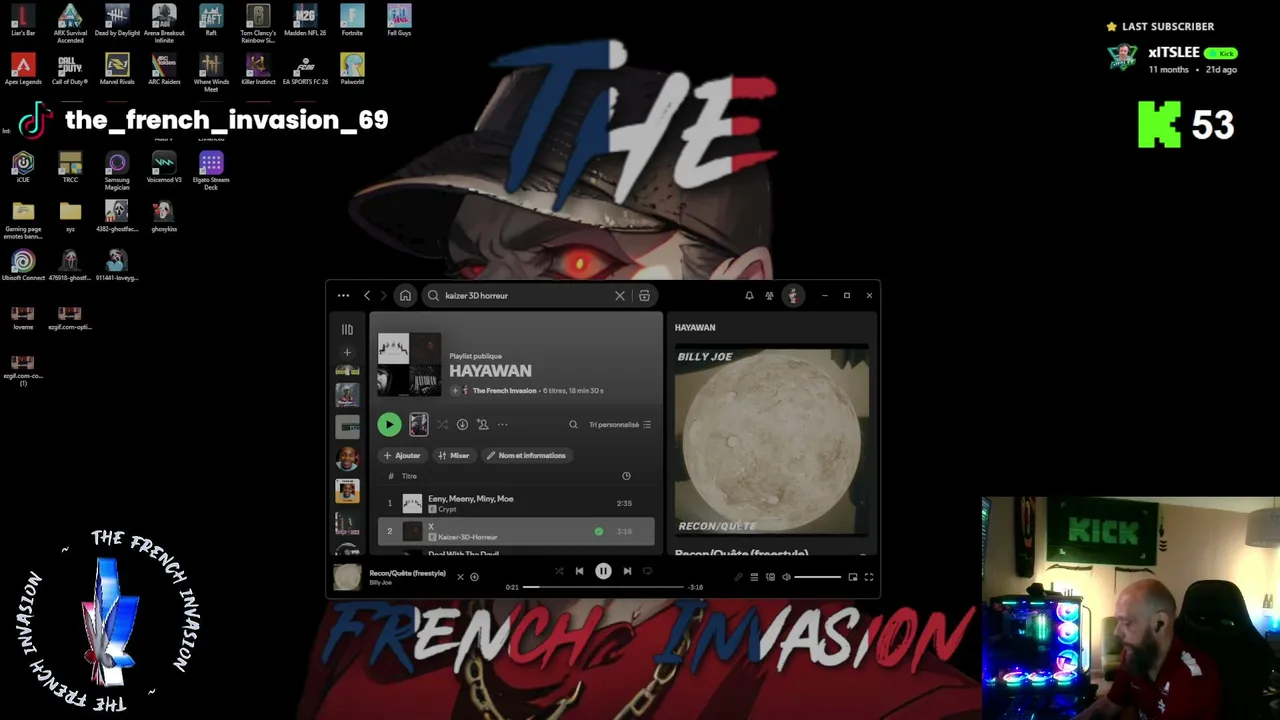
Task: Show the friends activity panel
Action: pos(769,295)
